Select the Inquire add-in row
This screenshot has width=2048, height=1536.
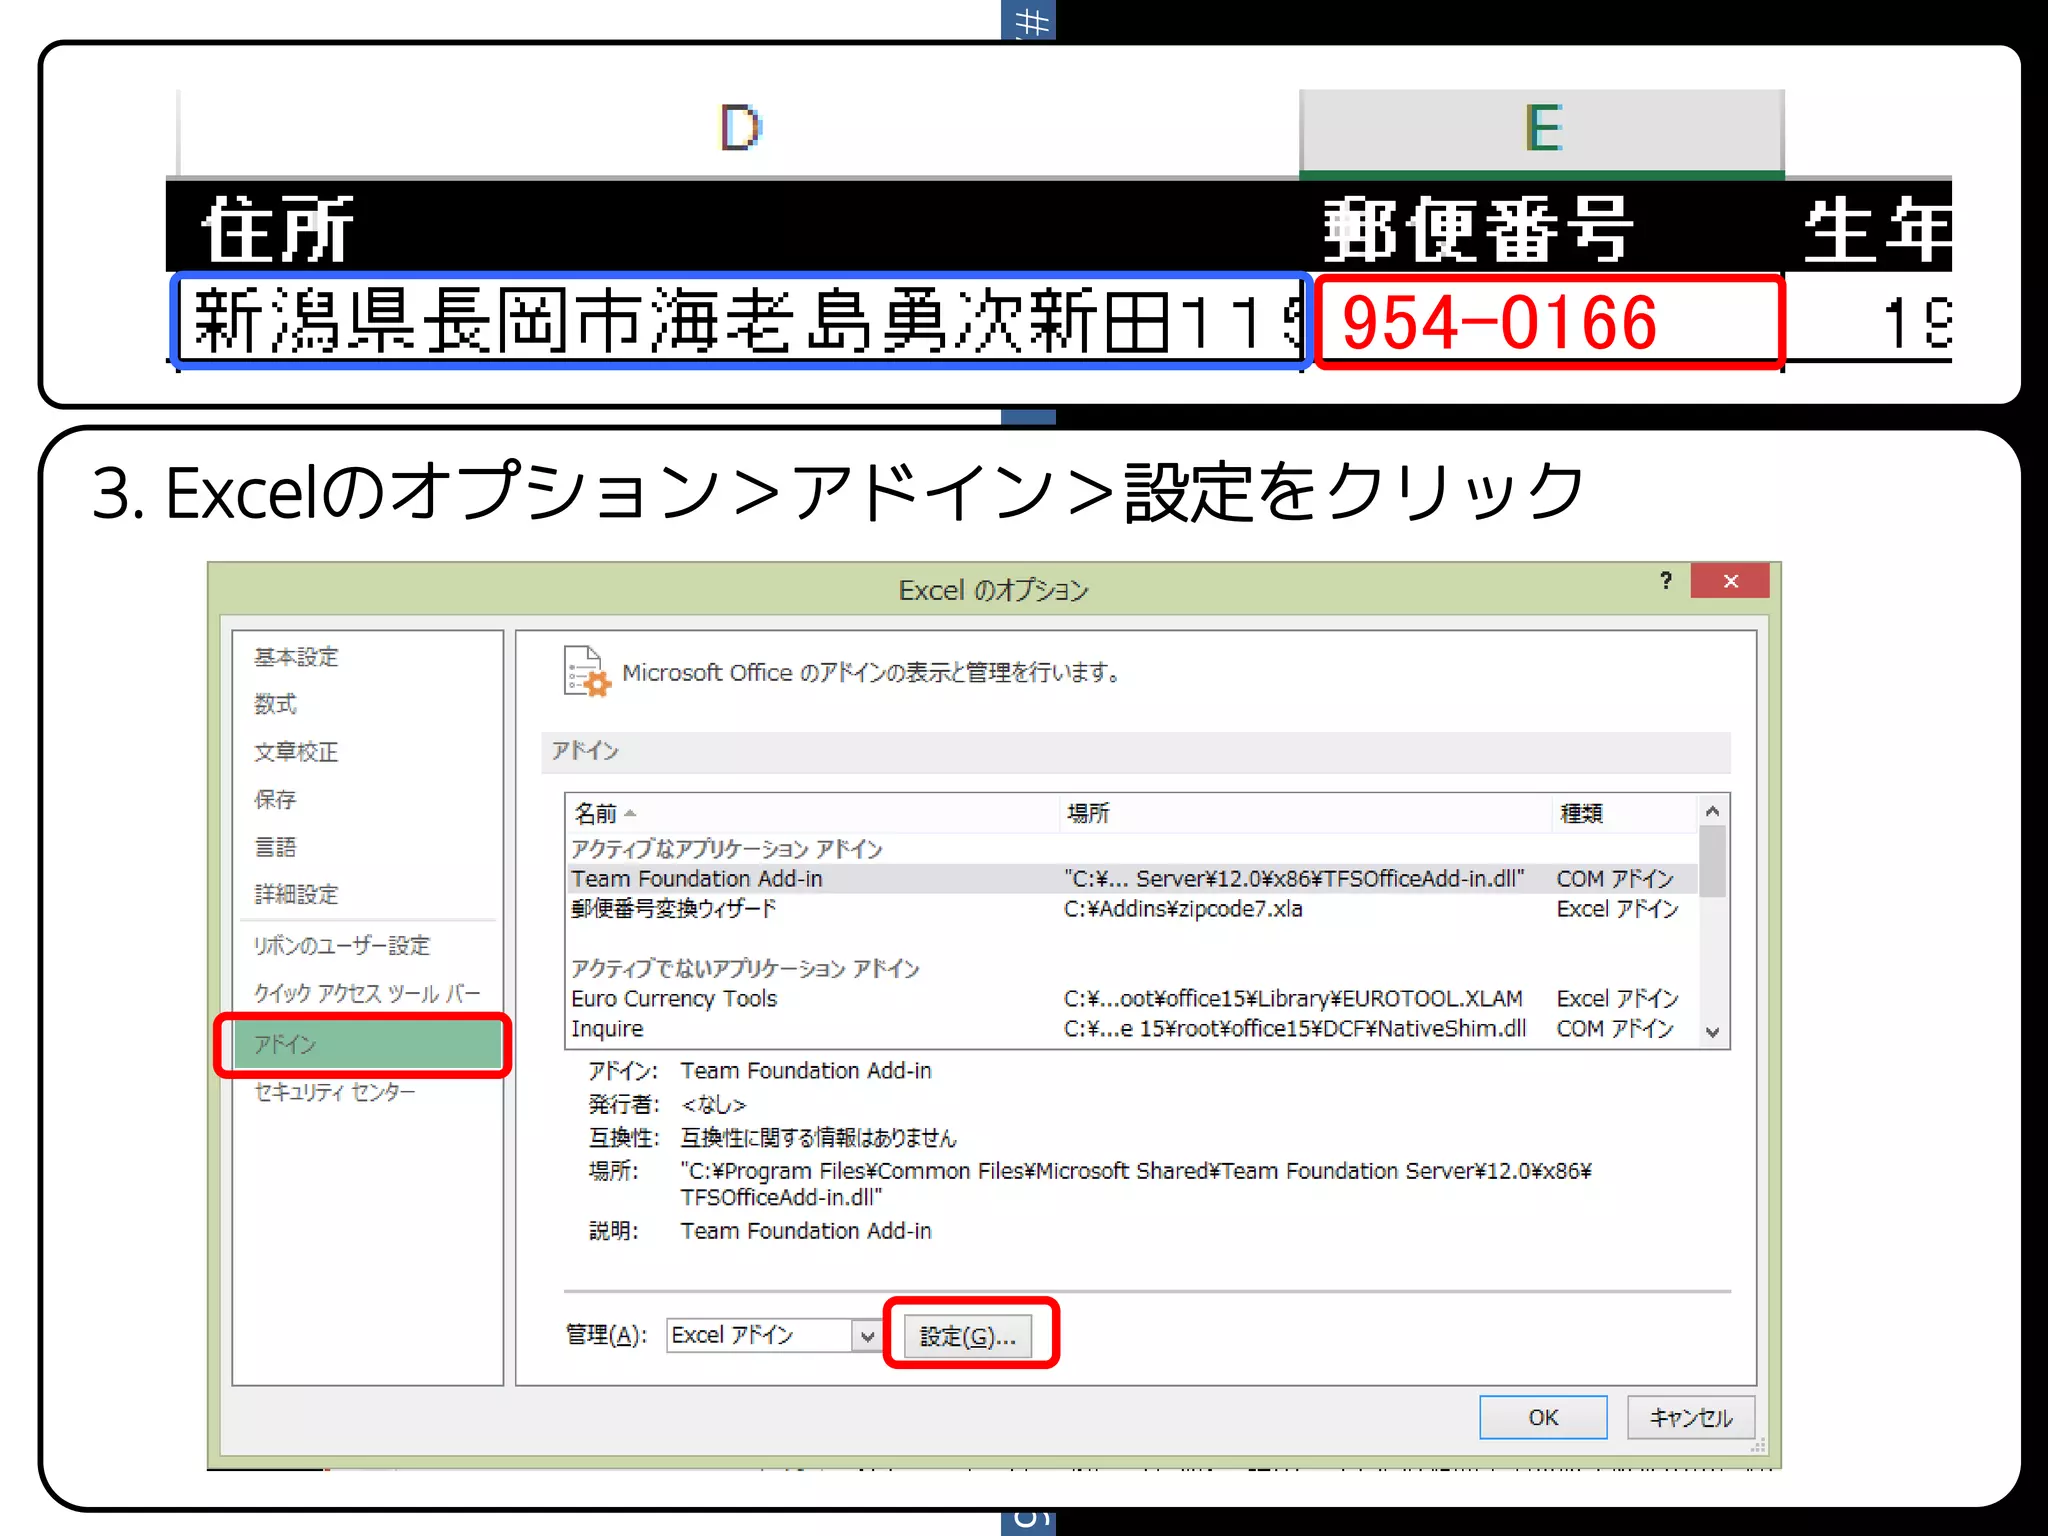pos(1131,1029)
